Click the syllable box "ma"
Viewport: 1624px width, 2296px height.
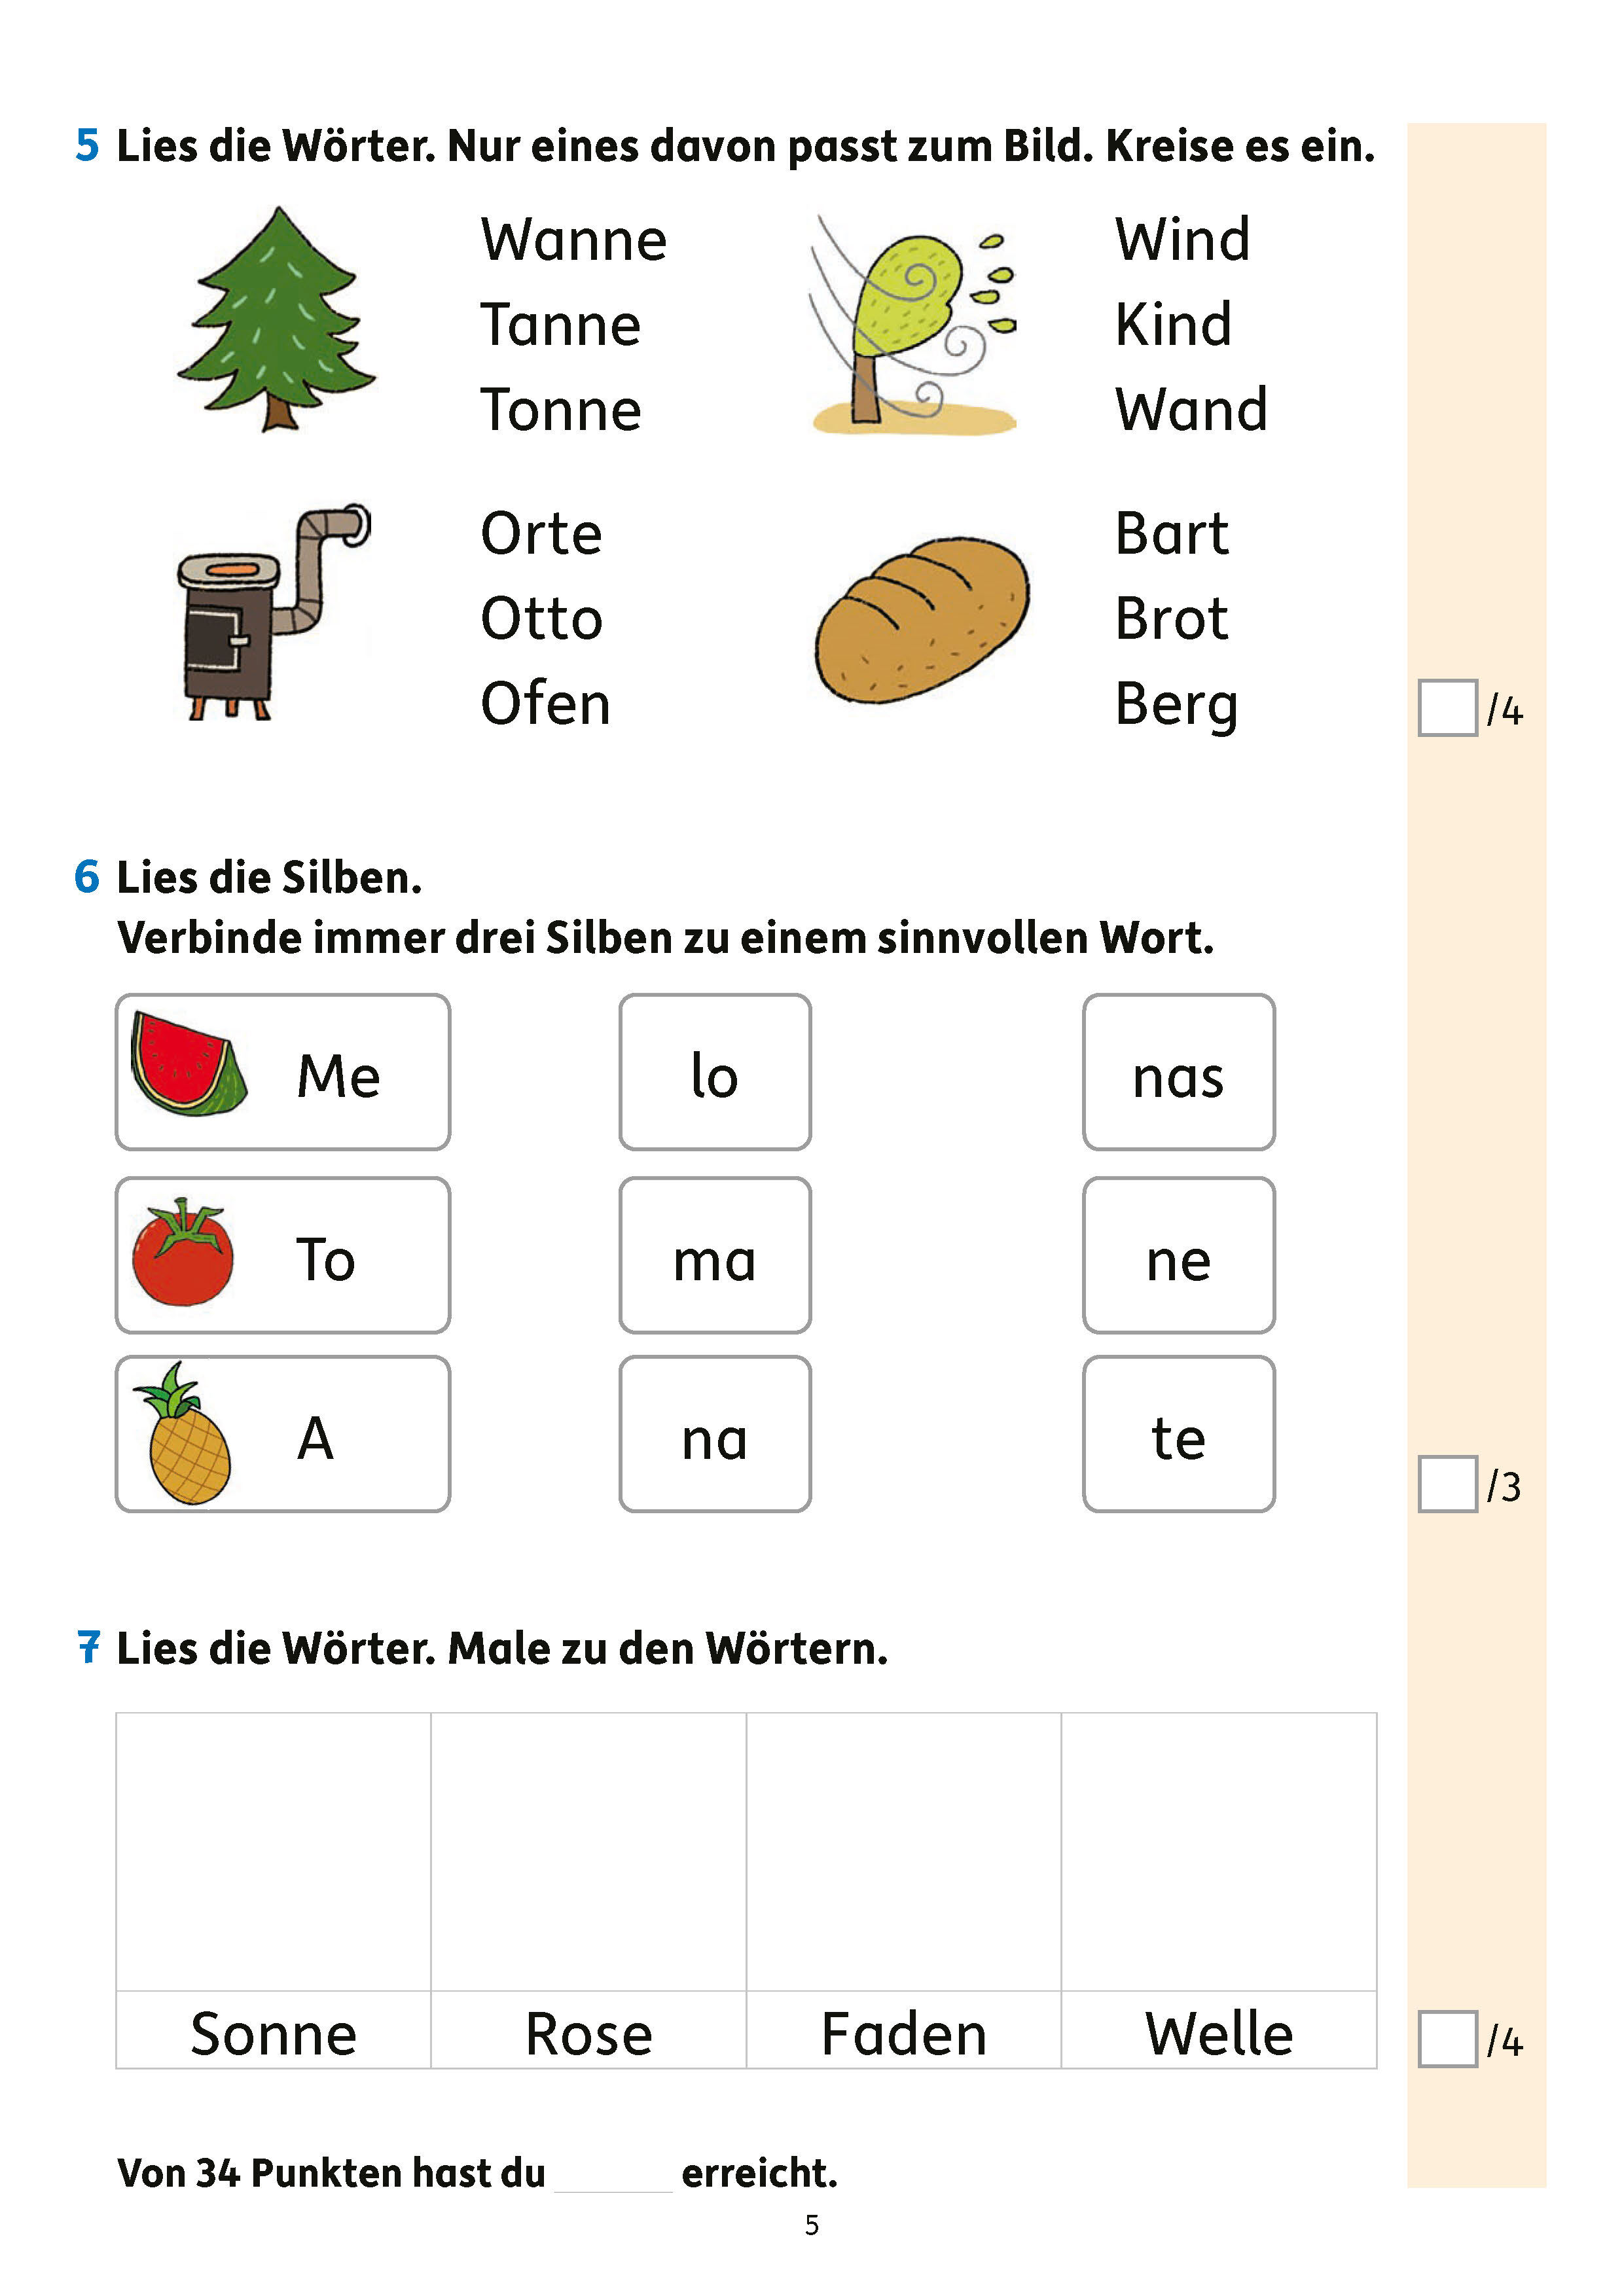pyautogui.click(x=714, y=1255)
